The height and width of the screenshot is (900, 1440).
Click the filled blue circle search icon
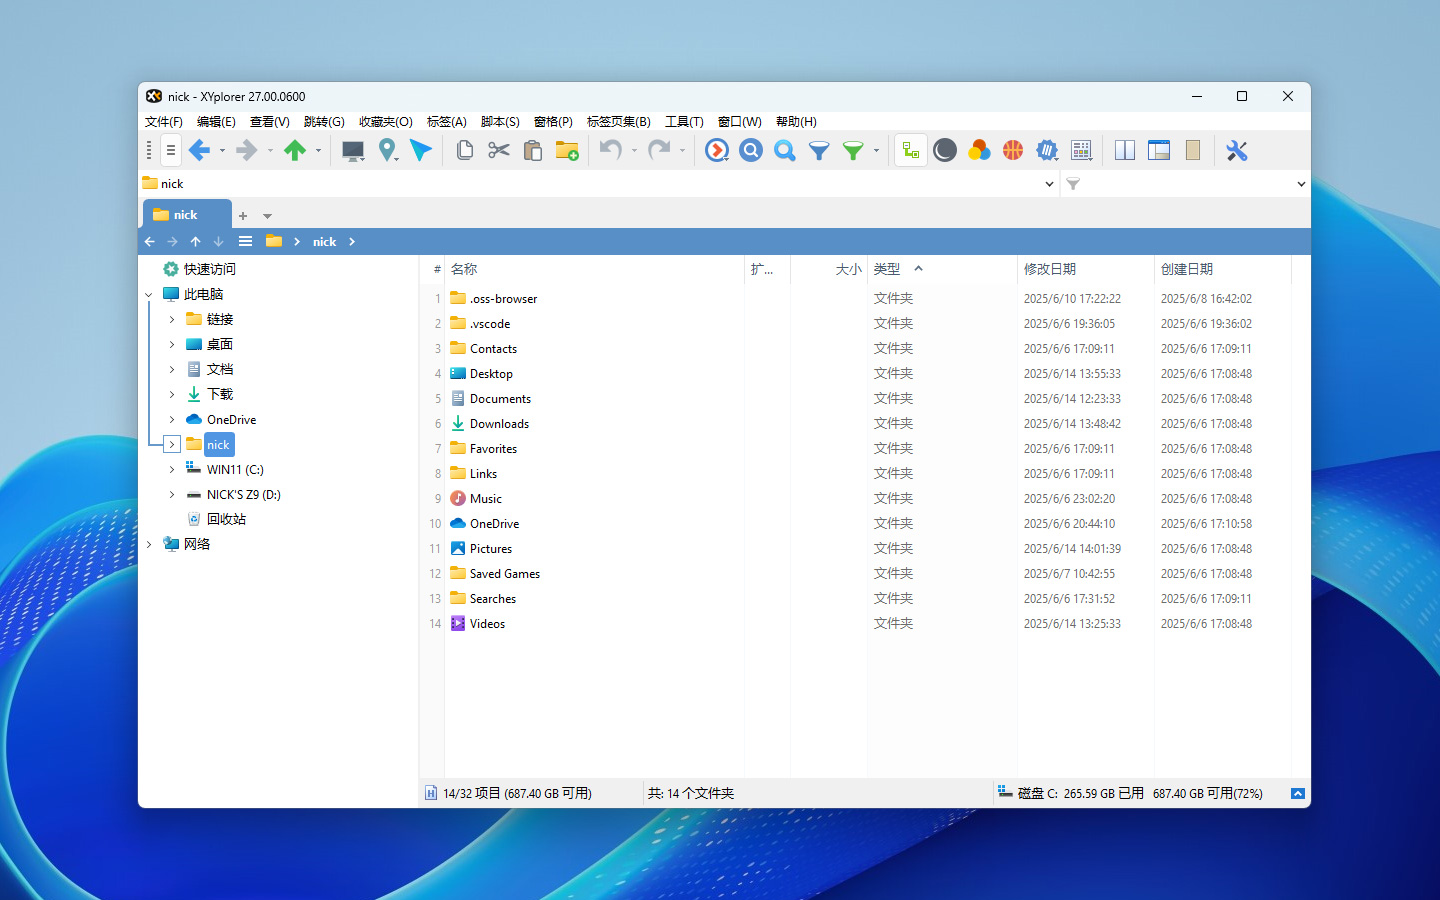click(x=751, y=151)
